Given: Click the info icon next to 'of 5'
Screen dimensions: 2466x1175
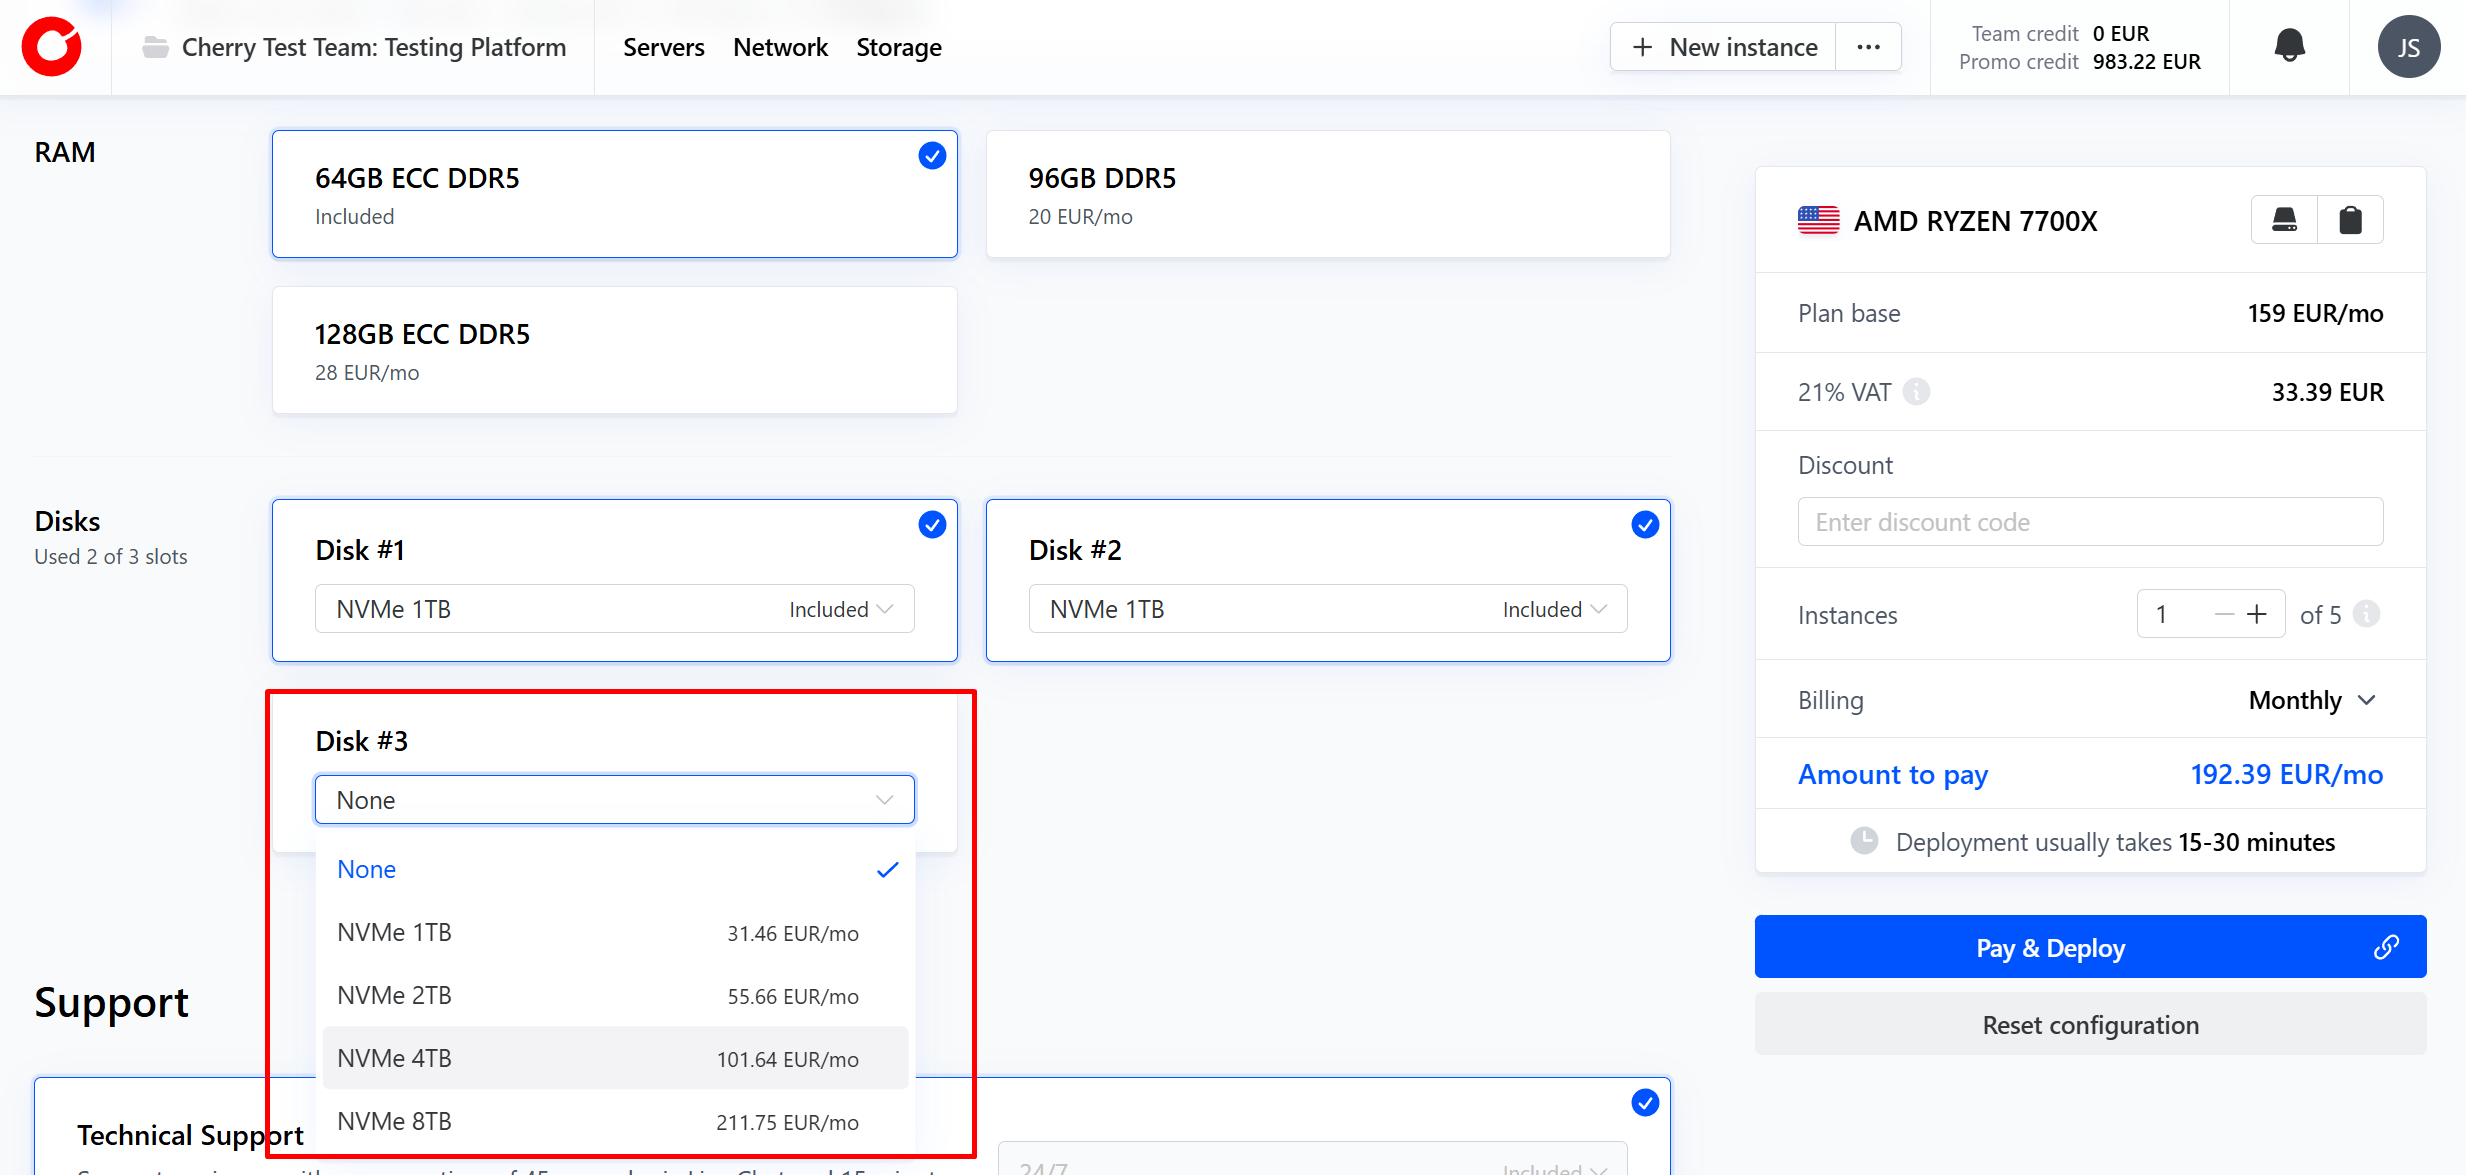Looking at the screenshot, I should coord(2367,614).
